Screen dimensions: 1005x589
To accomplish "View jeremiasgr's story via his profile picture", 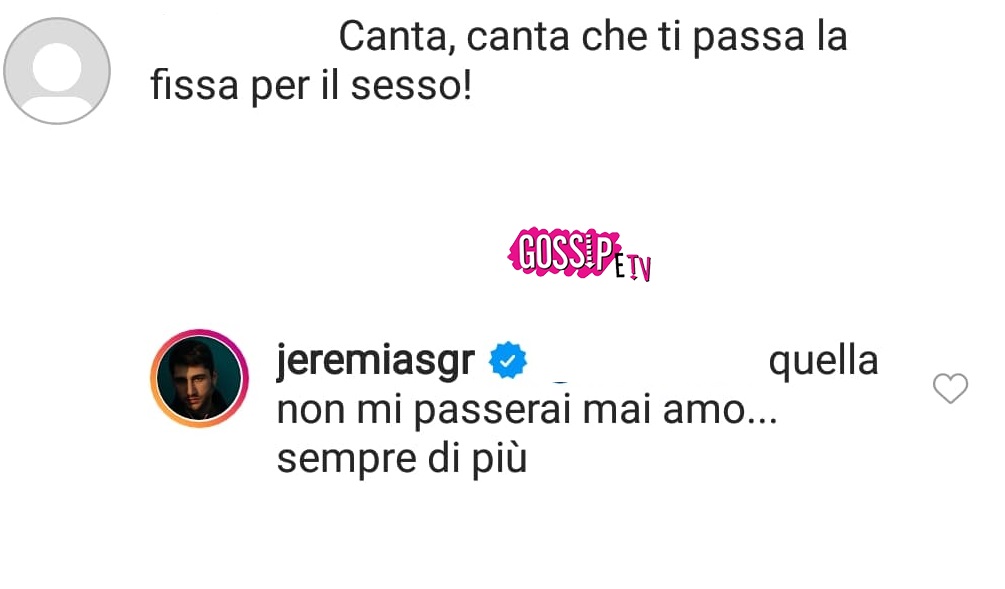I will (199, 378).
